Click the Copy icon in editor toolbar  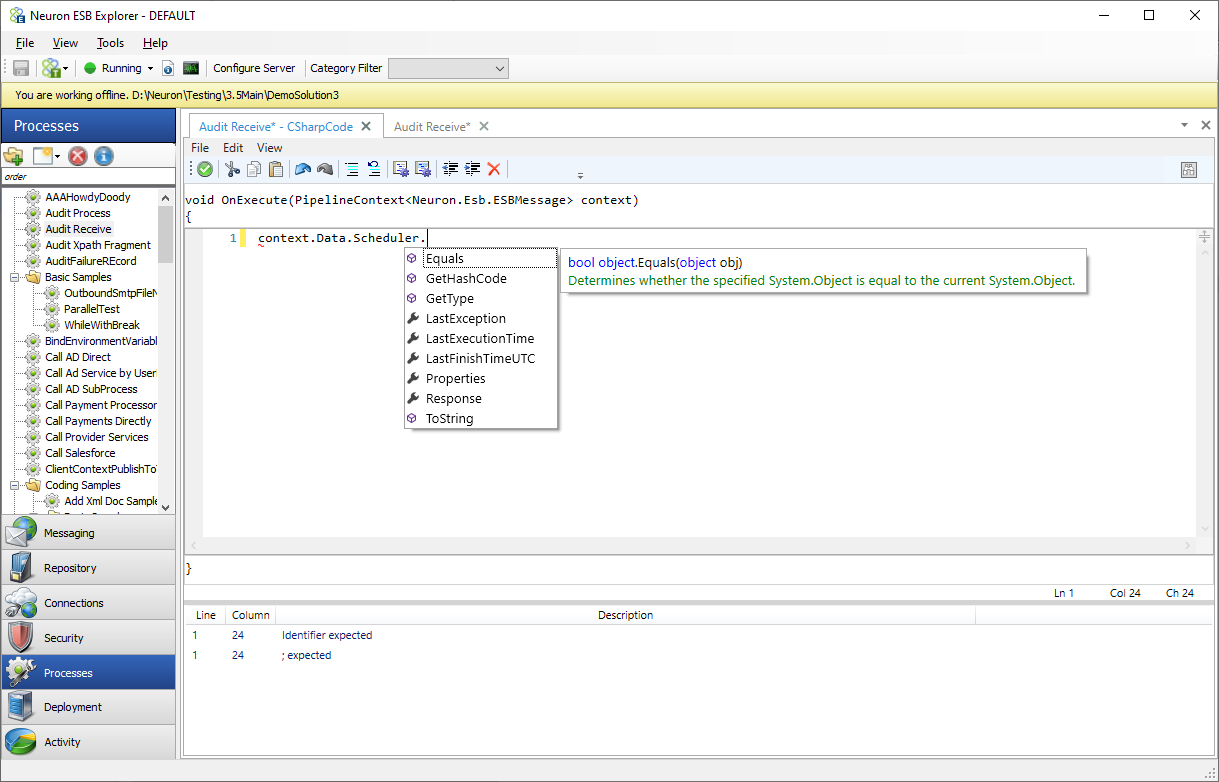(x=254, y=169)
